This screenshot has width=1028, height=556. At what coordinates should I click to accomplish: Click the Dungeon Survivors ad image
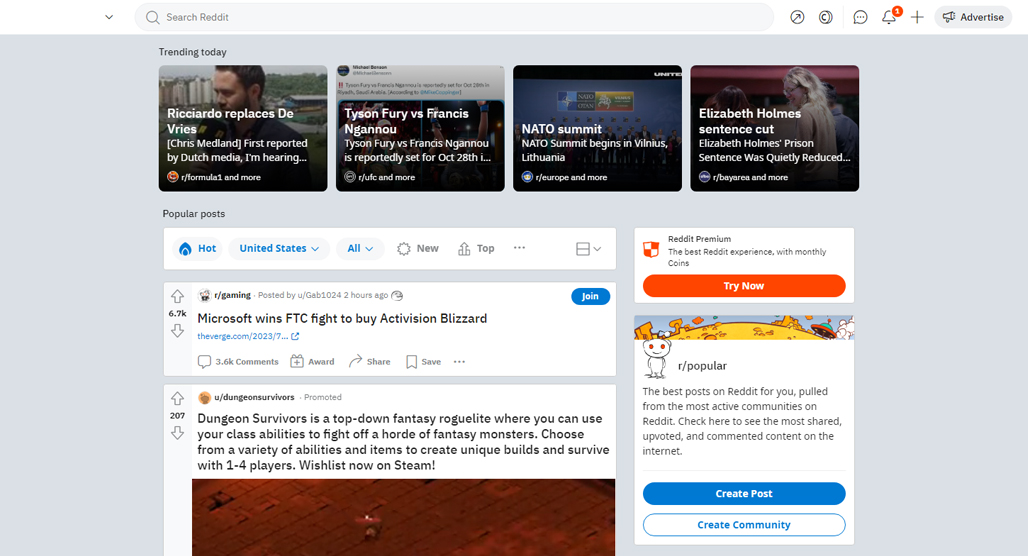coord(403,517)
